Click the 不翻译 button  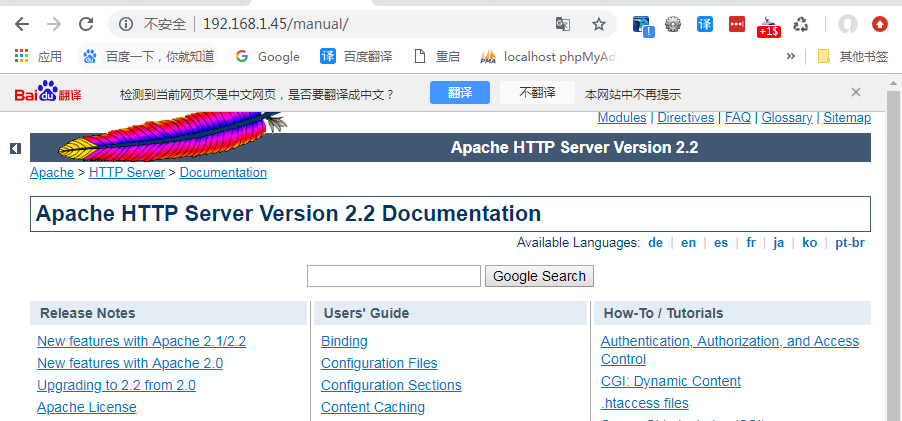pyautogui.click(x=537, y=93)
